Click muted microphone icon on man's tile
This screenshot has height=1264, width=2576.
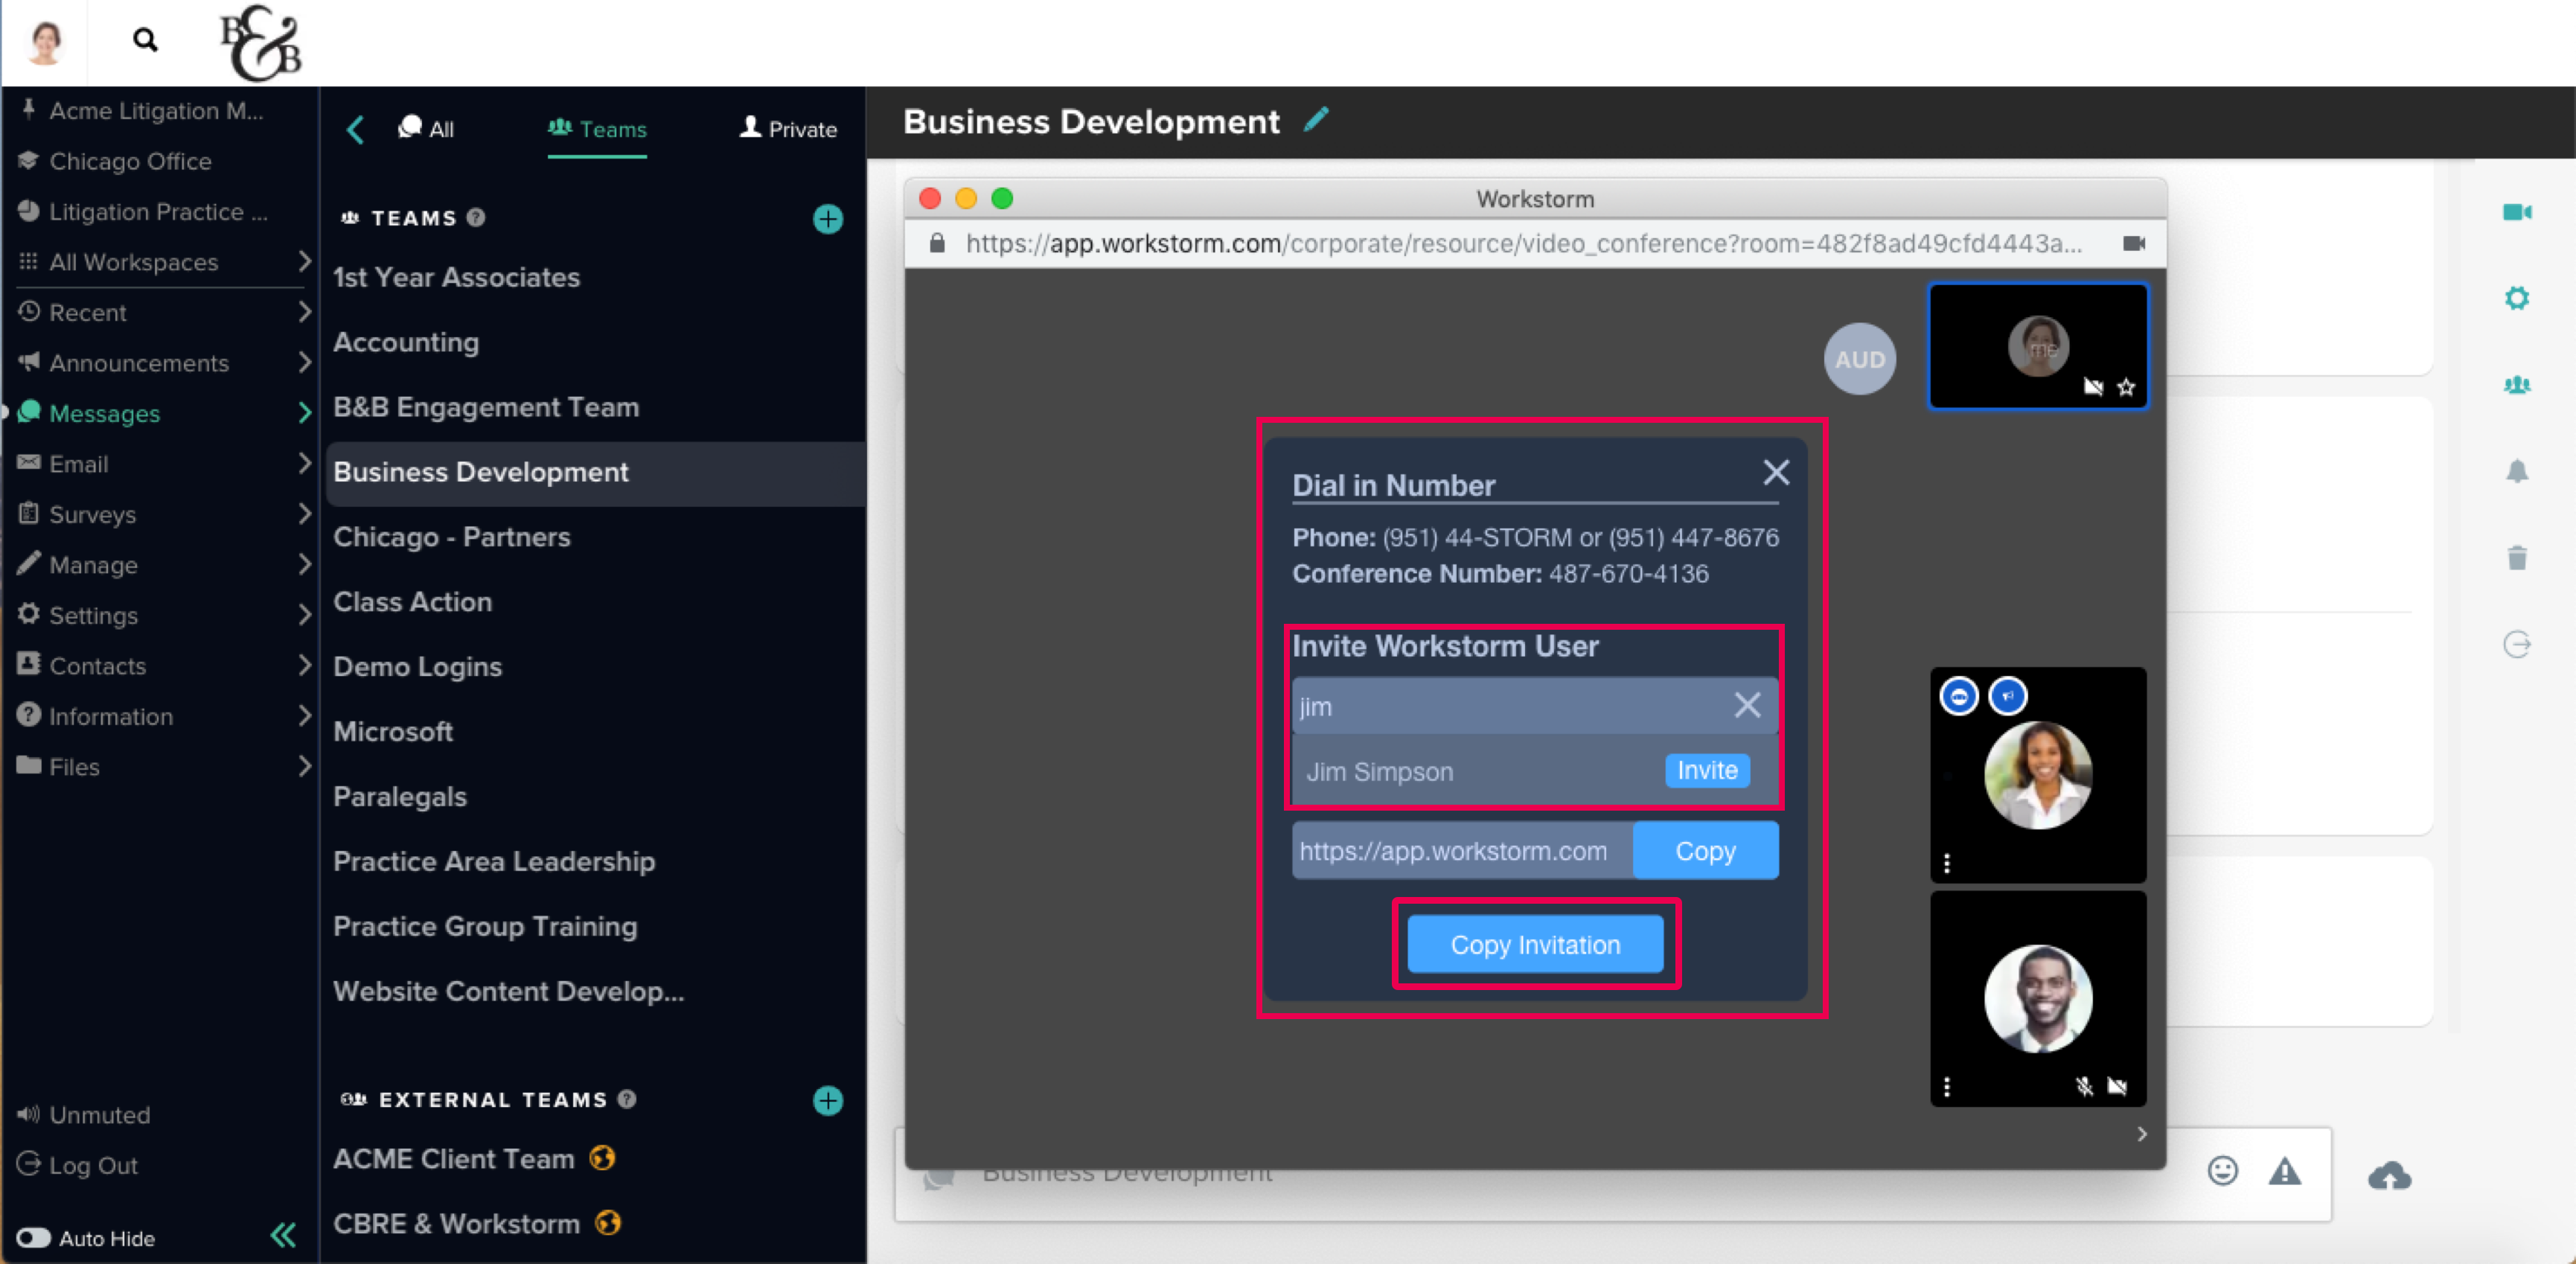2084,1087
